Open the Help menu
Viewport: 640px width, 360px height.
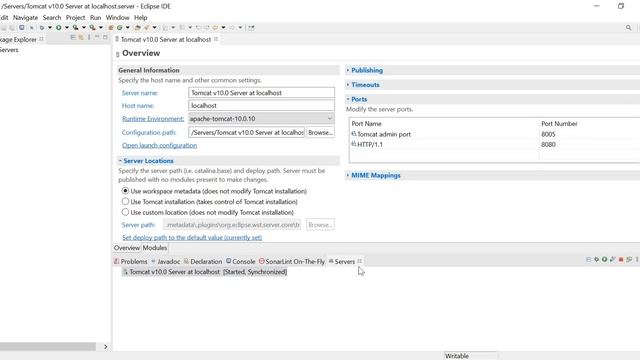click(141, 18)
